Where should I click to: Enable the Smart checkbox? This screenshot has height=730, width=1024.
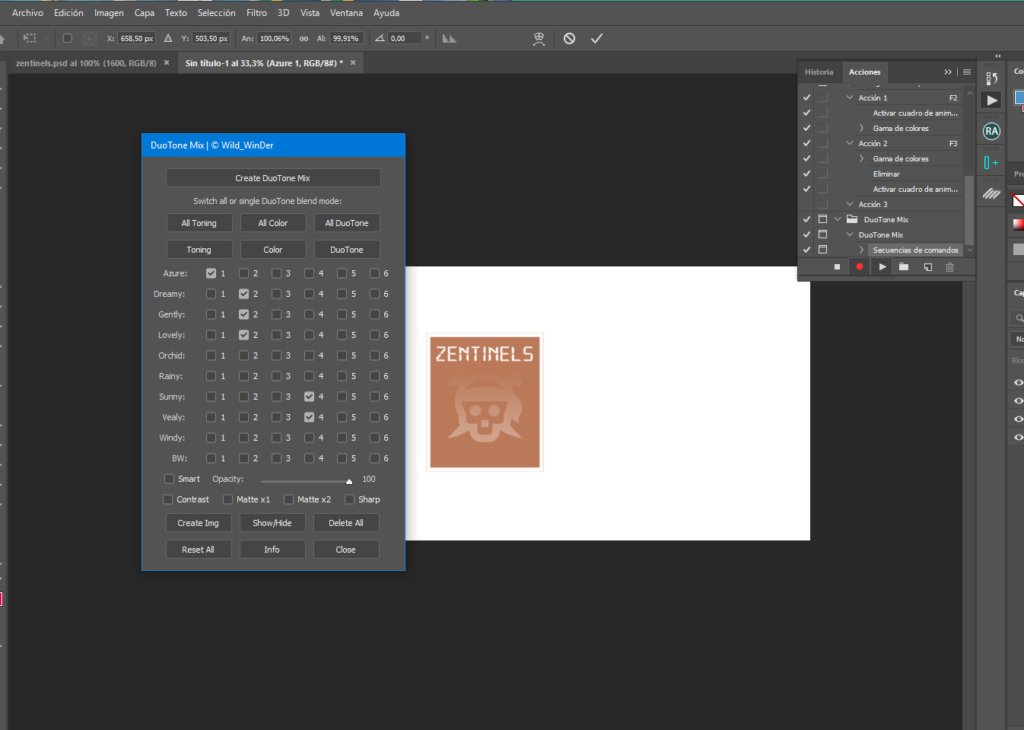coord(169,479)
